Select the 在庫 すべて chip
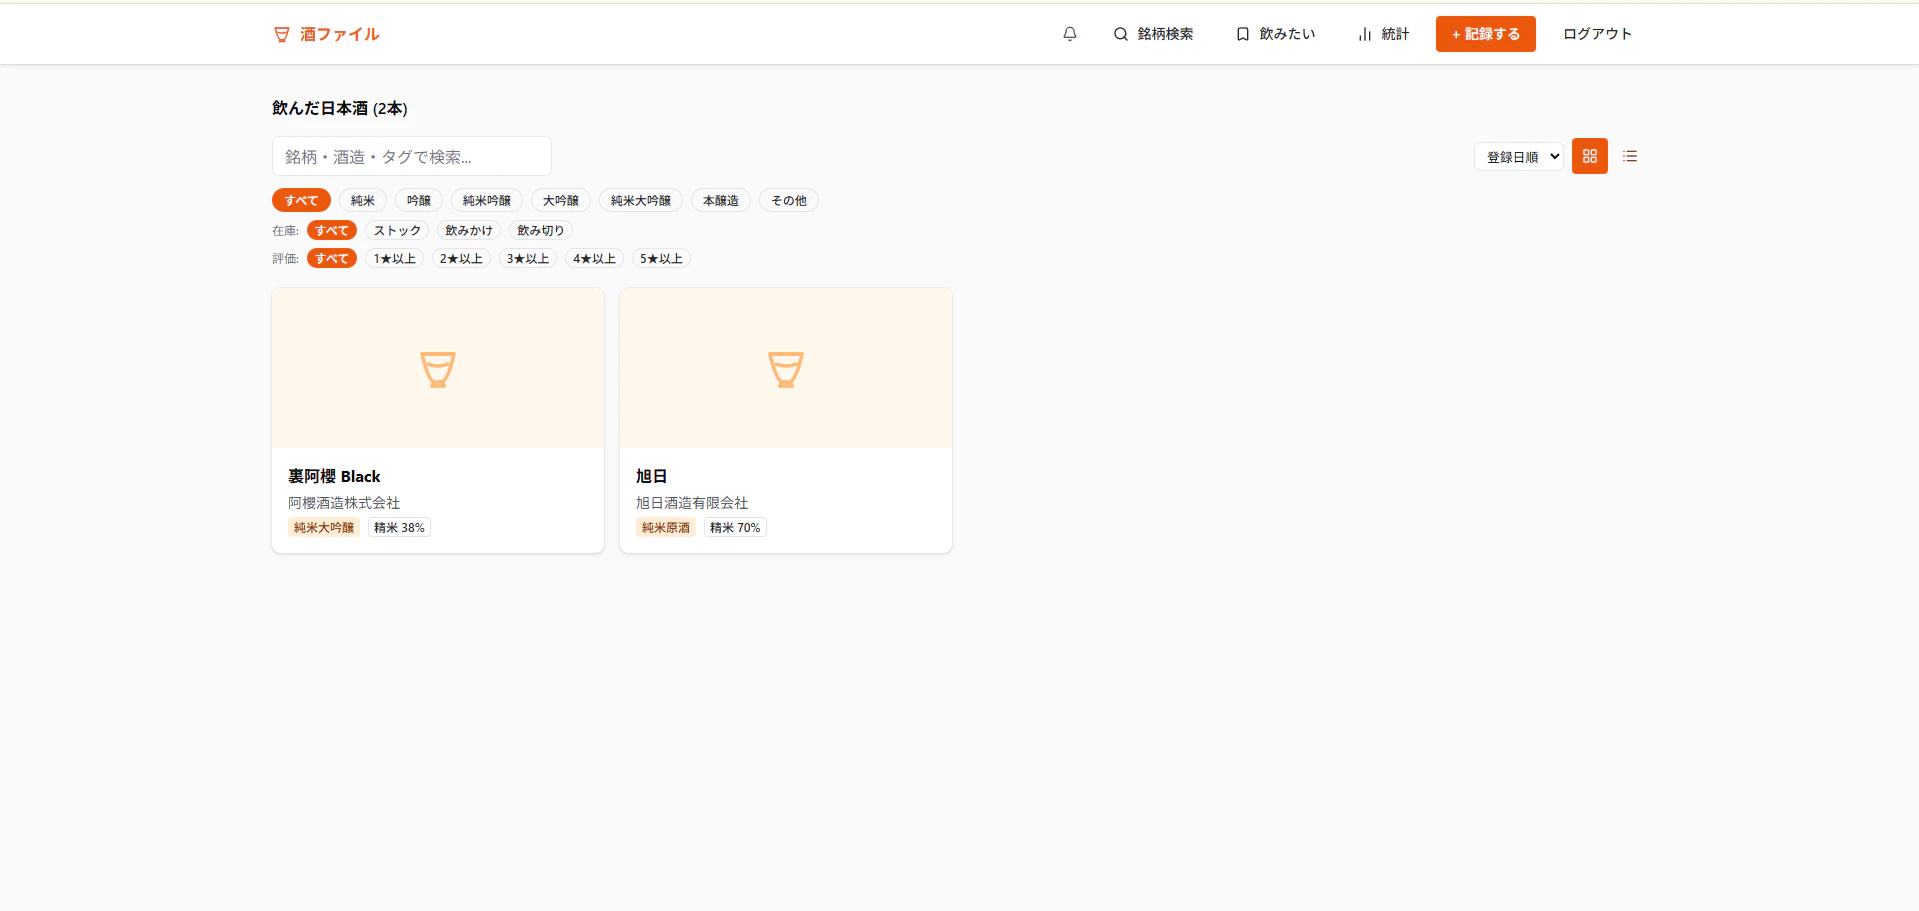 [332, 230]
